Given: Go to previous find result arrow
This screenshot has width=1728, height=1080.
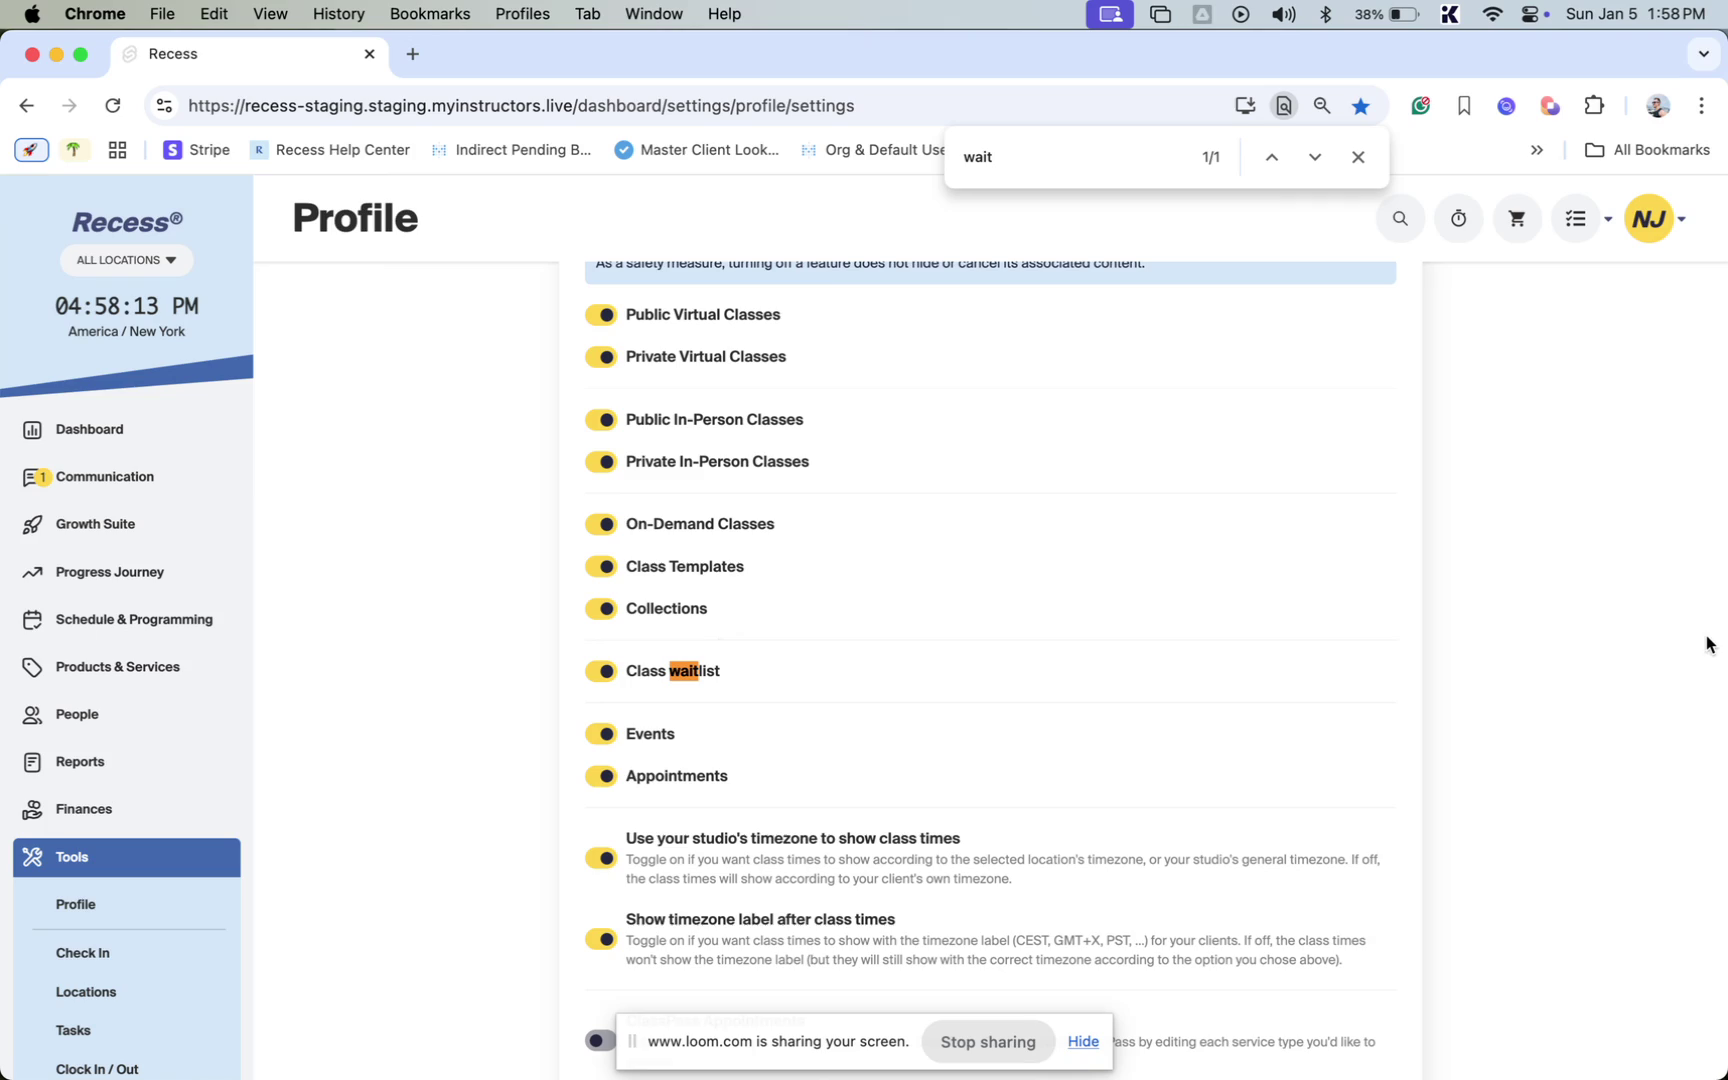Looking at the screenshot, I should pos(1272,157).
